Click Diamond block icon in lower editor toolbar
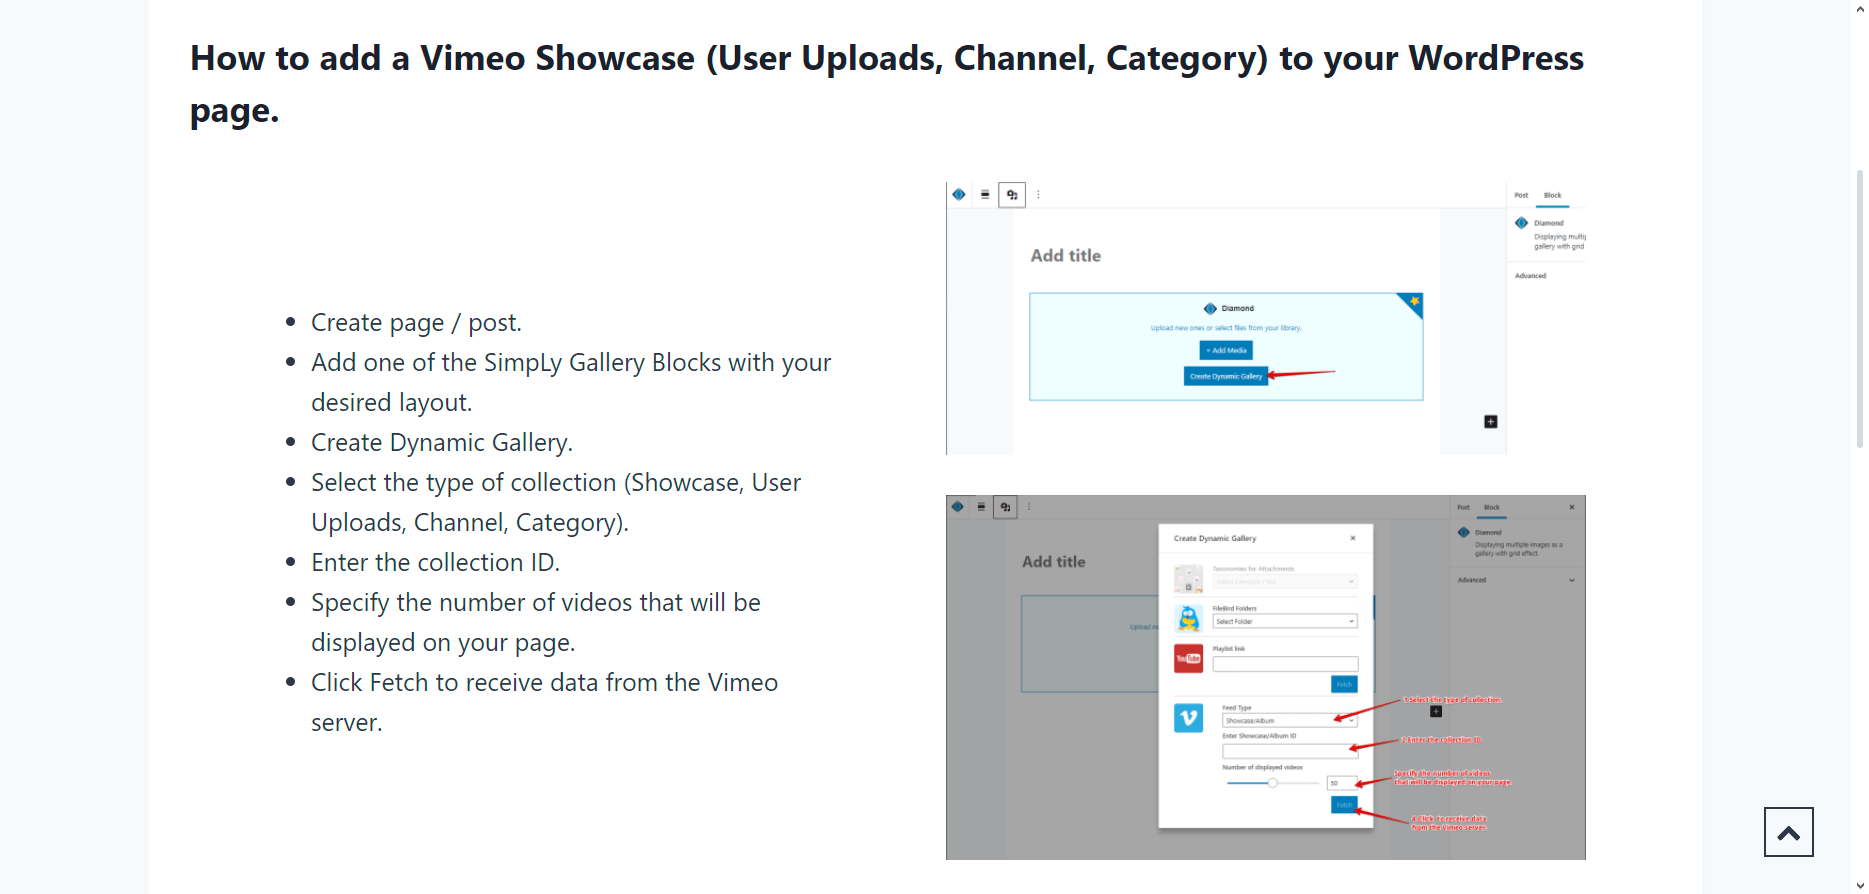Viewport: 1869px width, 894px height. click(x=957, y=507)
